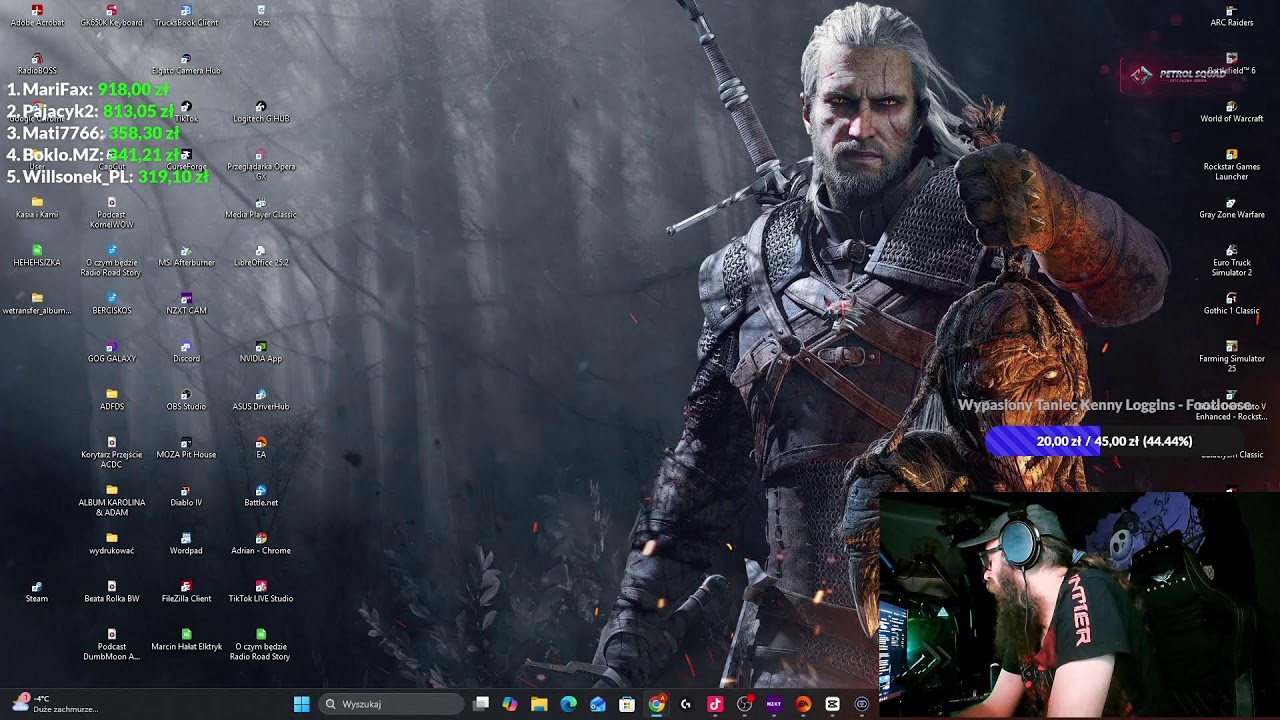Open the Steam desktop shortcut

37,591
